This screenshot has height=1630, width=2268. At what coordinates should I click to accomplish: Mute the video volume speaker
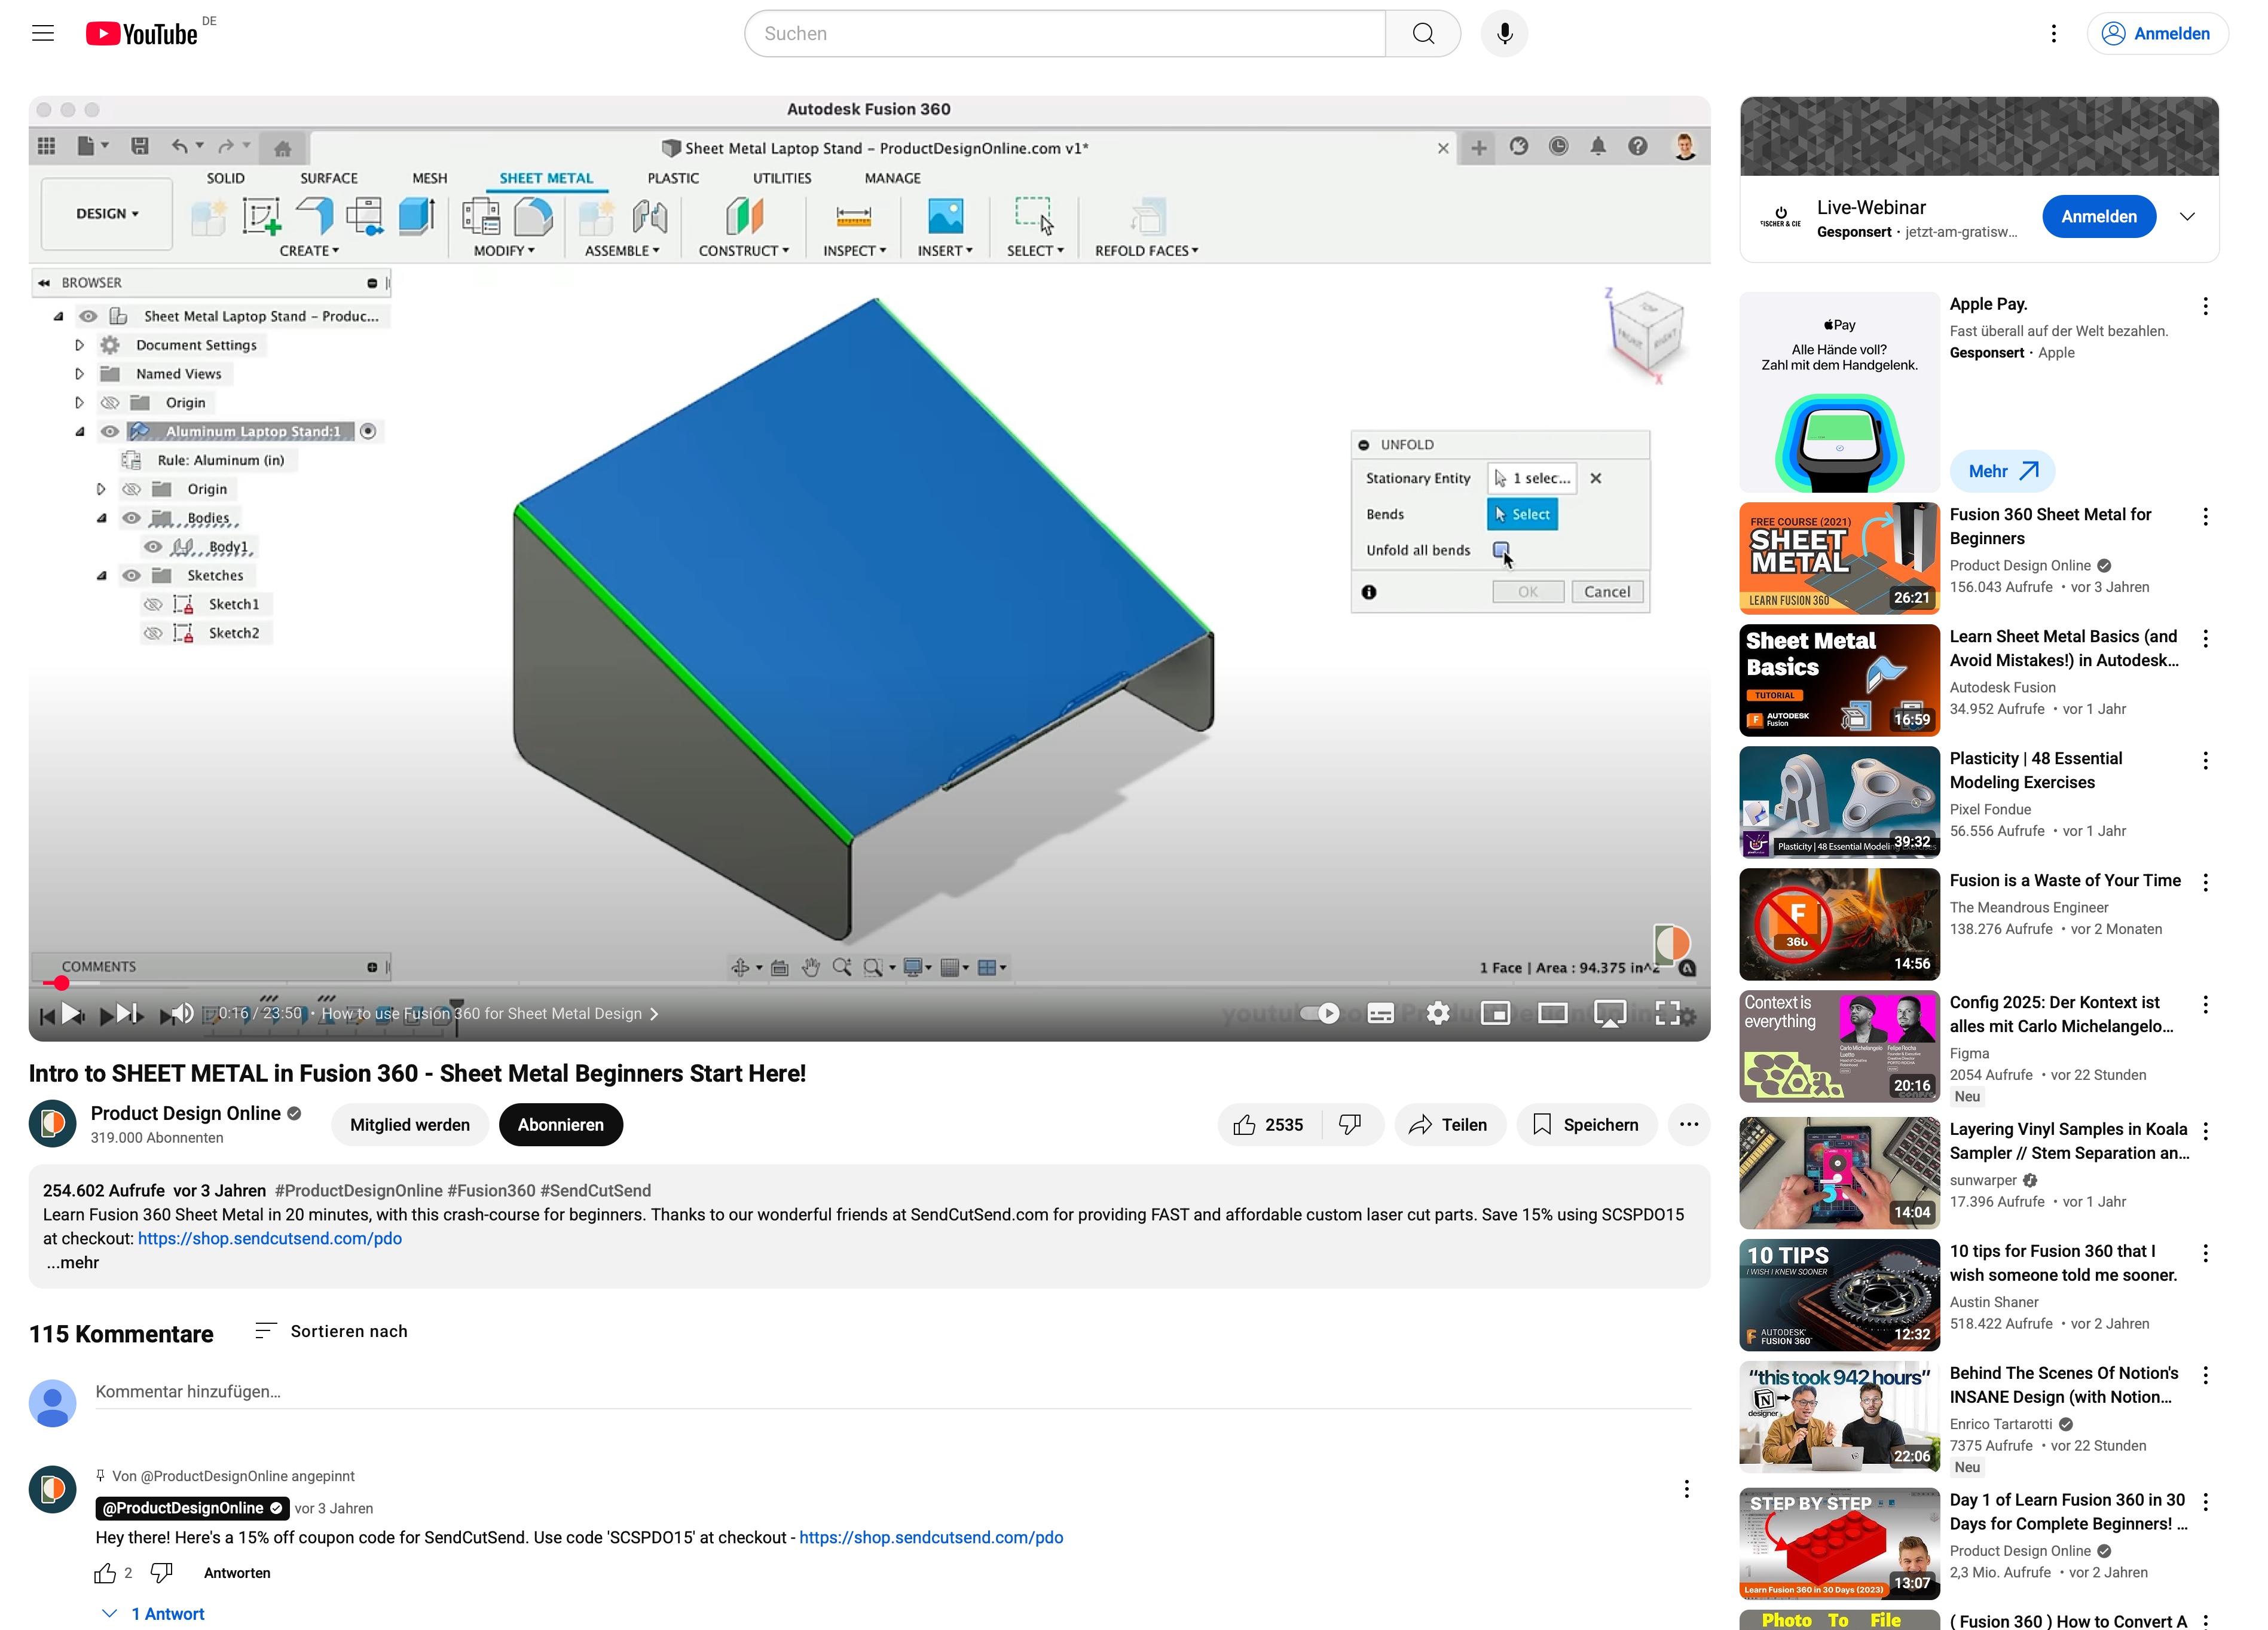181,1014
